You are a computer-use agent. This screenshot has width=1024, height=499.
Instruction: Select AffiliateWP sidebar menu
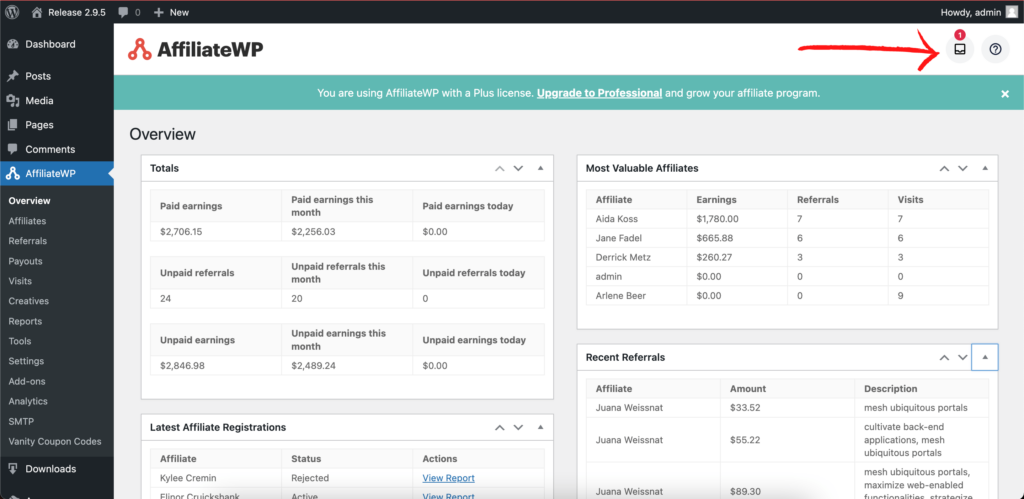pos(57,174)
